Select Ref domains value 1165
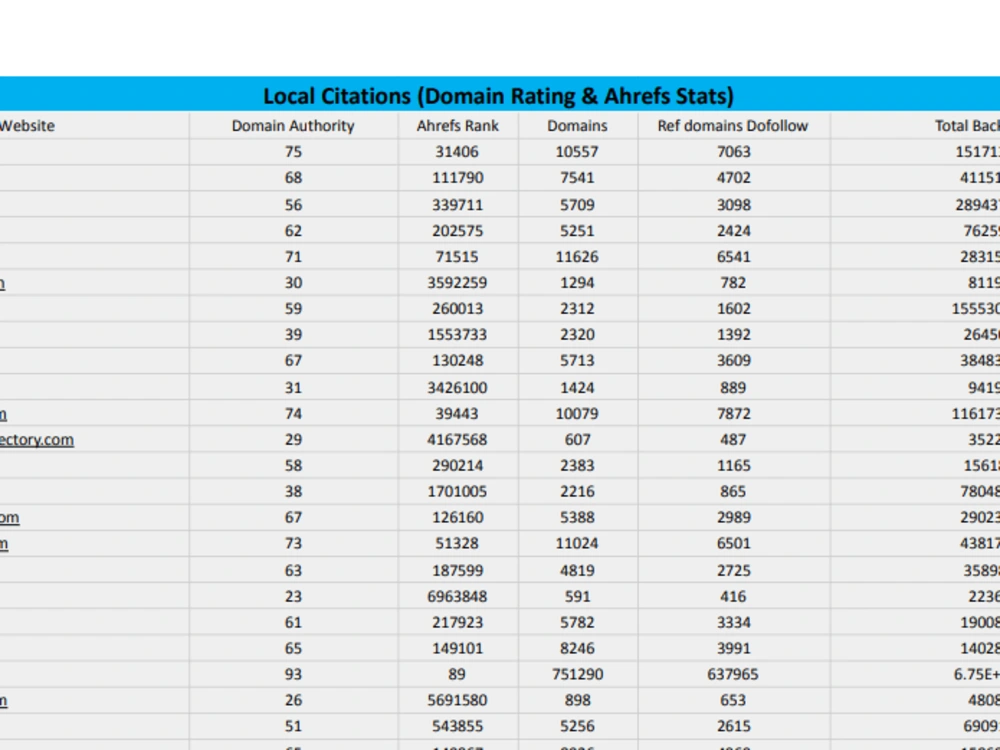This screenshot has height=750, width=1000. click(733, 466)
